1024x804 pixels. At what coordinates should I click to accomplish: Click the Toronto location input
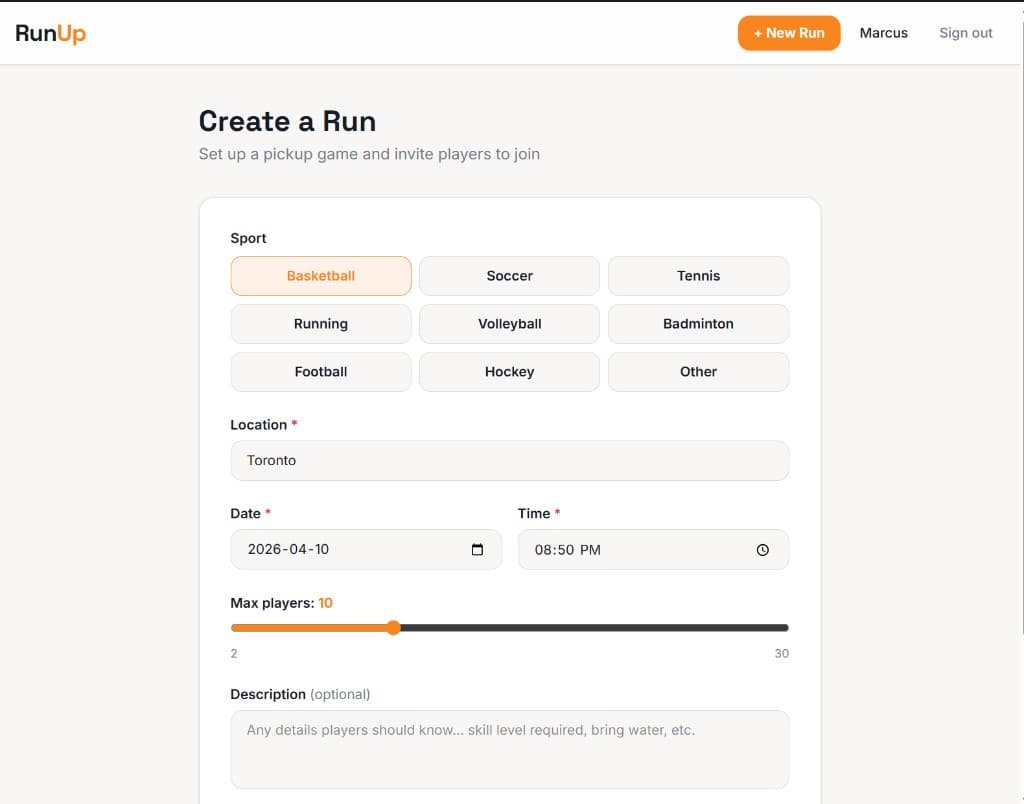coord(510,460)
